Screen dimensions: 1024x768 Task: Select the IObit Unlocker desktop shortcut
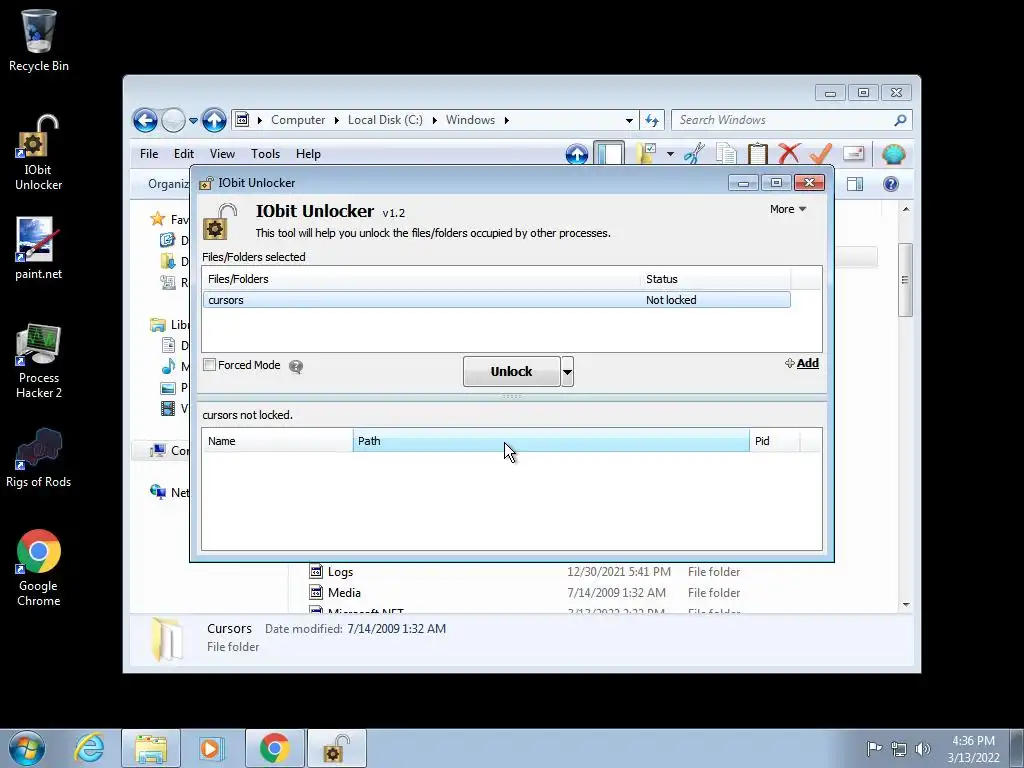[x=39, y=152]
